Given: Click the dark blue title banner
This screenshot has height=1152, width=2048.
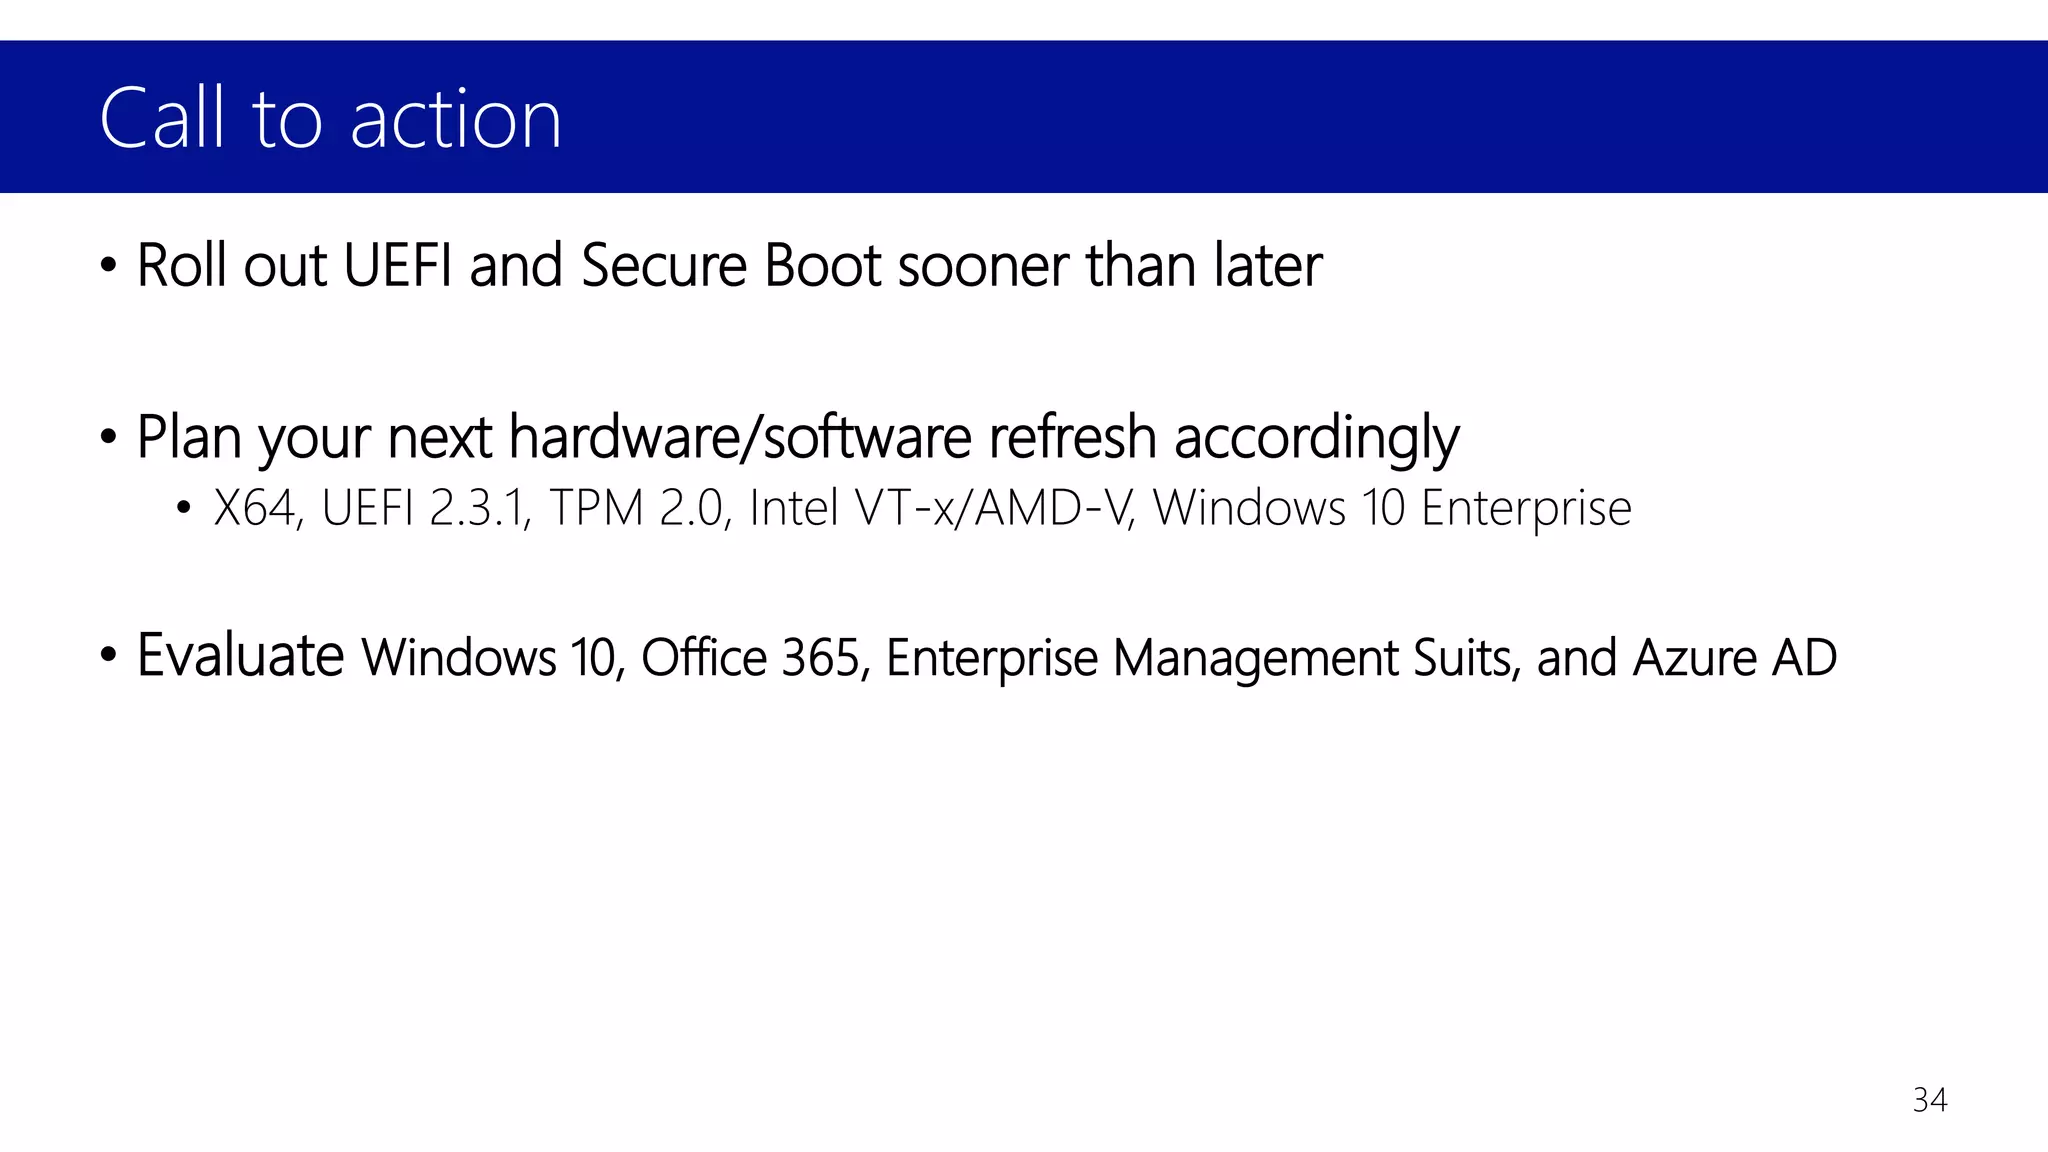Looking at the screenshot, I should click(1024, 117).
